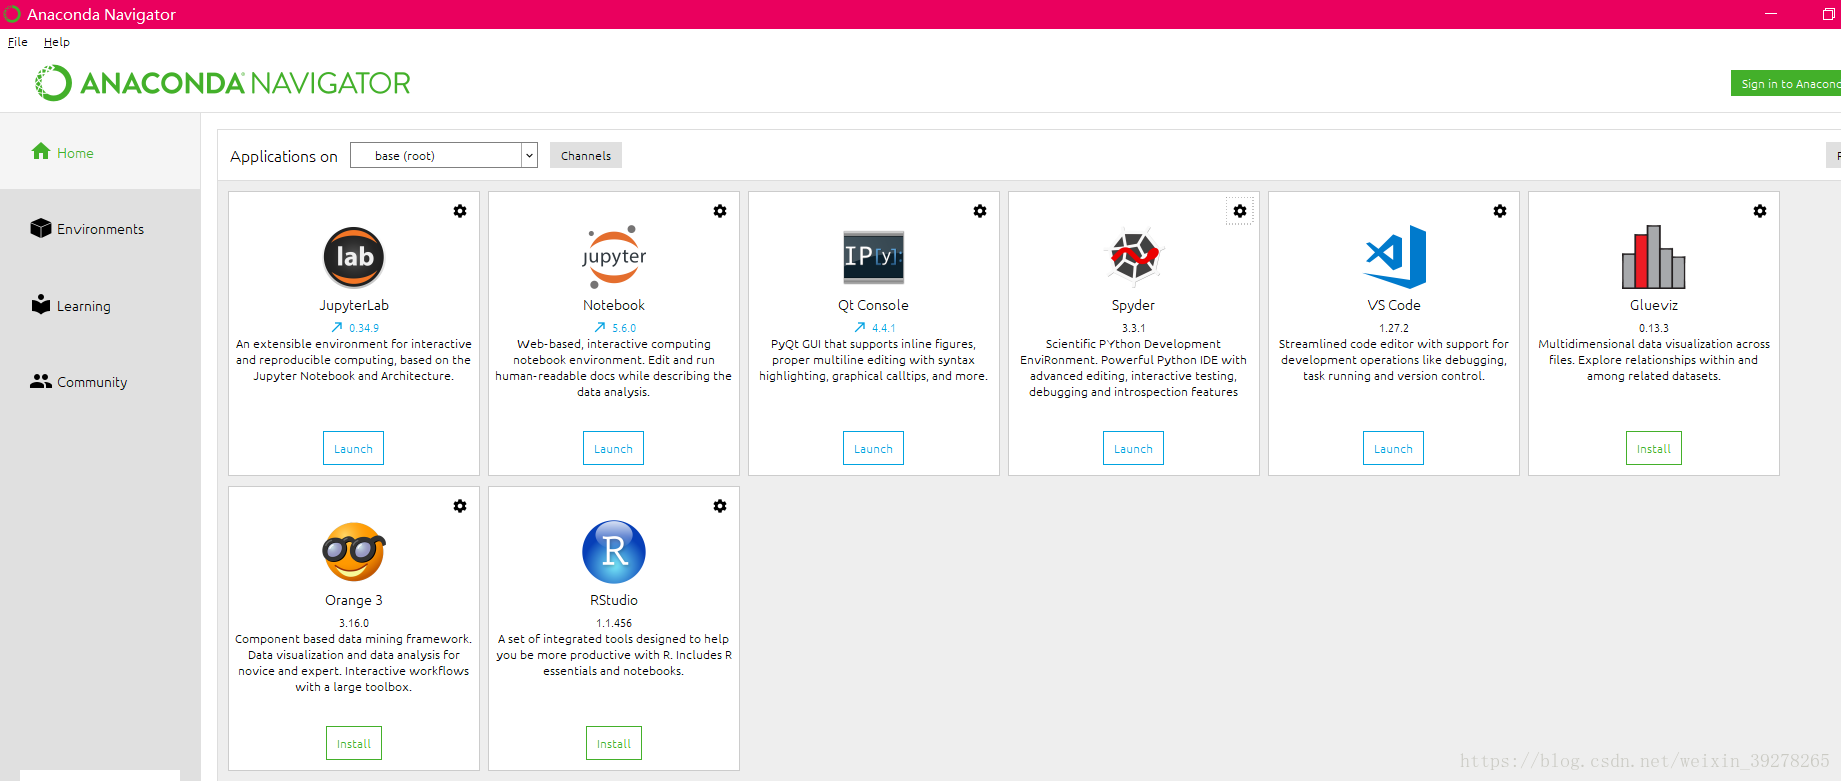Image resolution: width=1841 pixels, height=781 pixels.
Task: Click the Learning book icon
Action: 41,304
